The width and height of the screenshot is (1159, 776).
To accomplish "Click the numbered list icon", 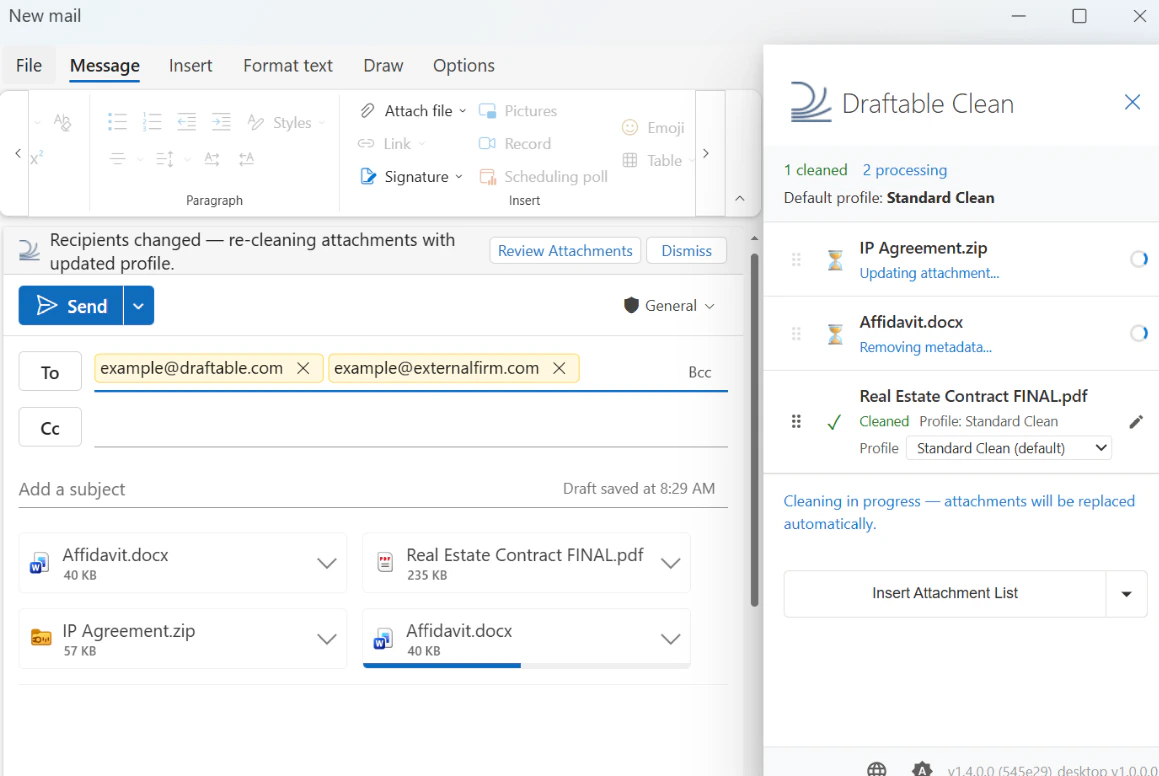I will 152,122.
